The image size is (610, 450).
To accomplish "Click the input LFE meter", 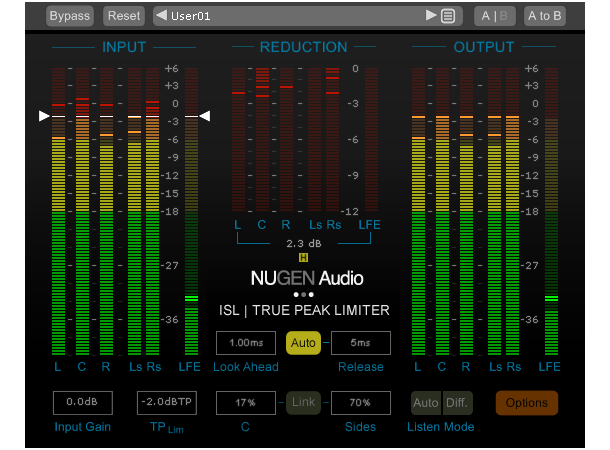I will click(x=191, y=211).
